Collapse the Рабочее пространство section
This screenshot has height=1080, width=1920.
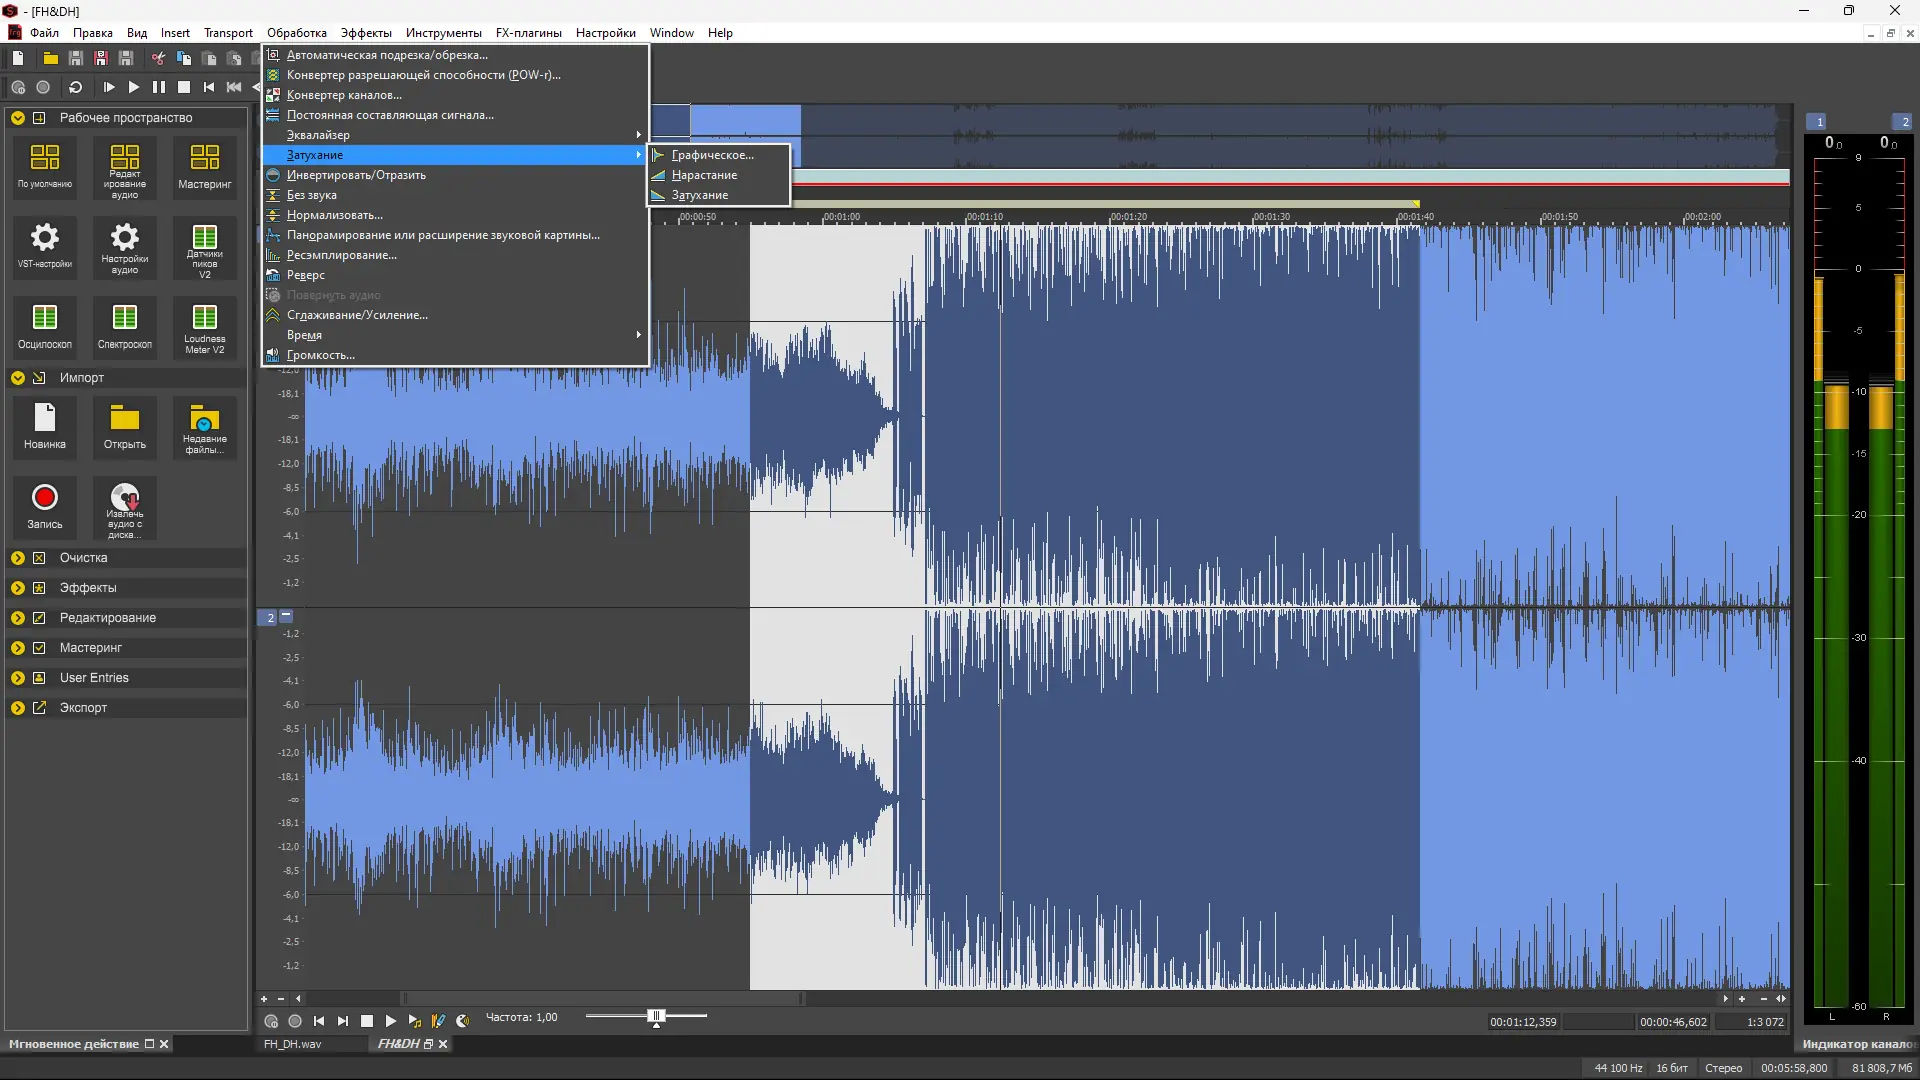(18, 118)
